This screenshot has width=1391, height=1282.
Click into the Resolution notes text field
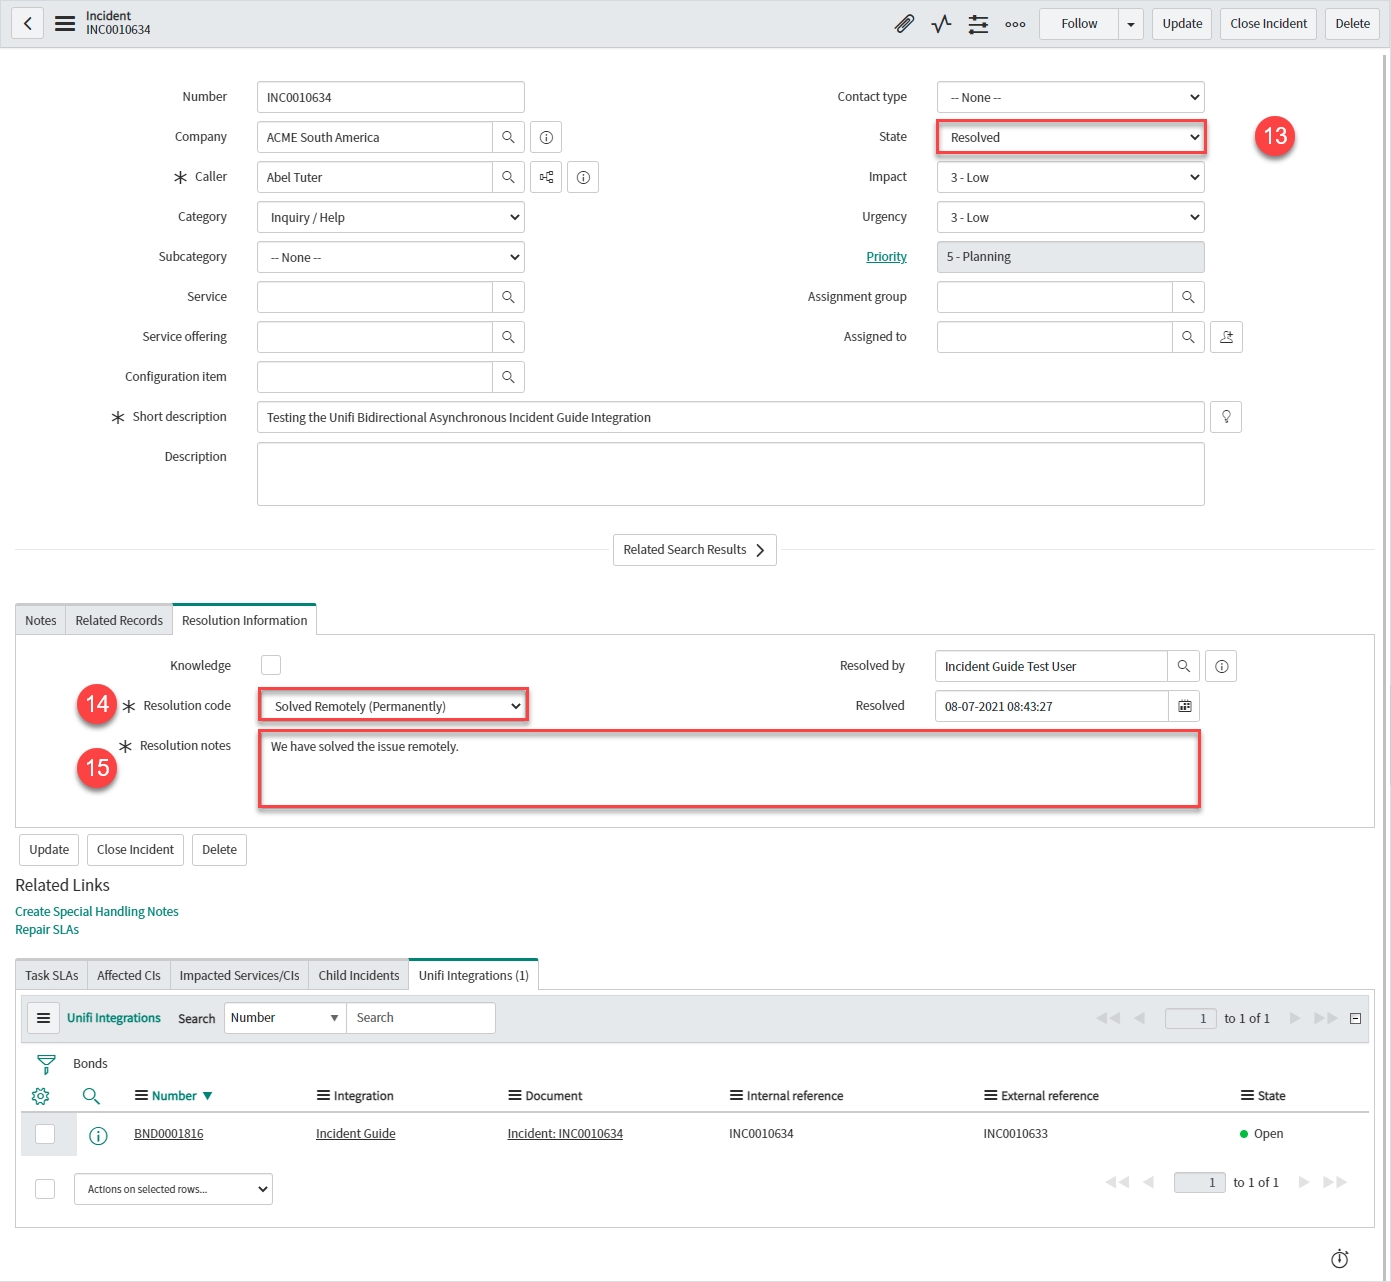coord(729,770)
